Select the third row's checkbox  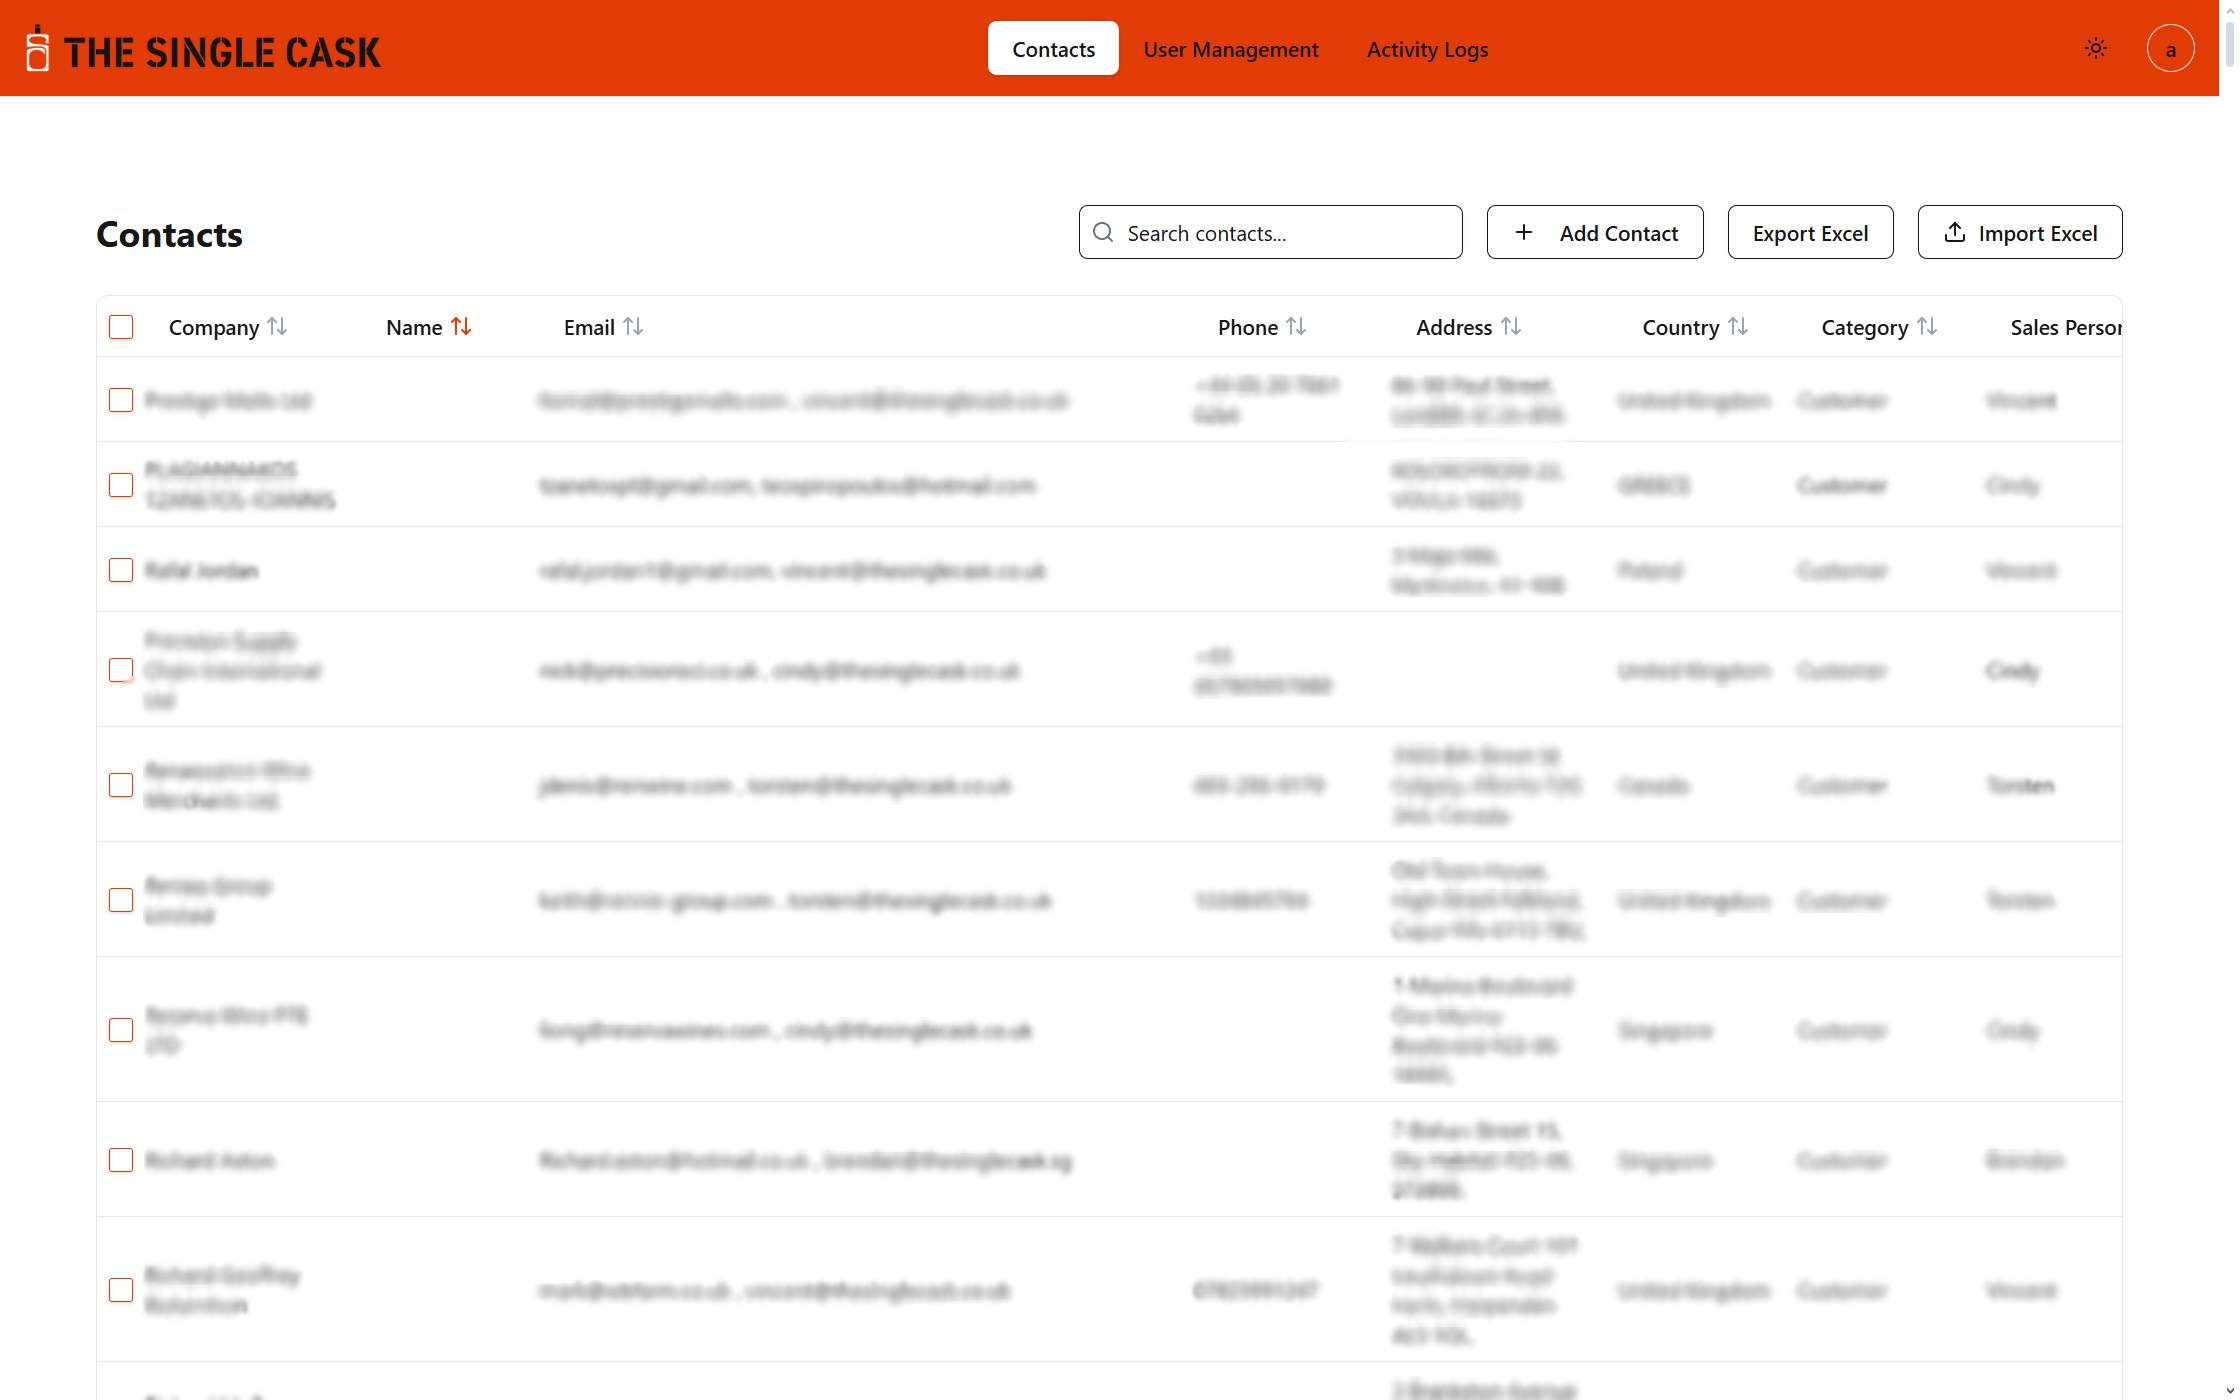(121, 570)
